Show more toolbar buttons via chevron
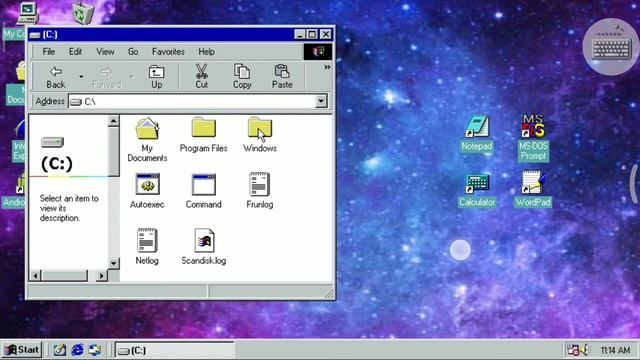Viewport: 640px width, 360px height. [327, 67]
